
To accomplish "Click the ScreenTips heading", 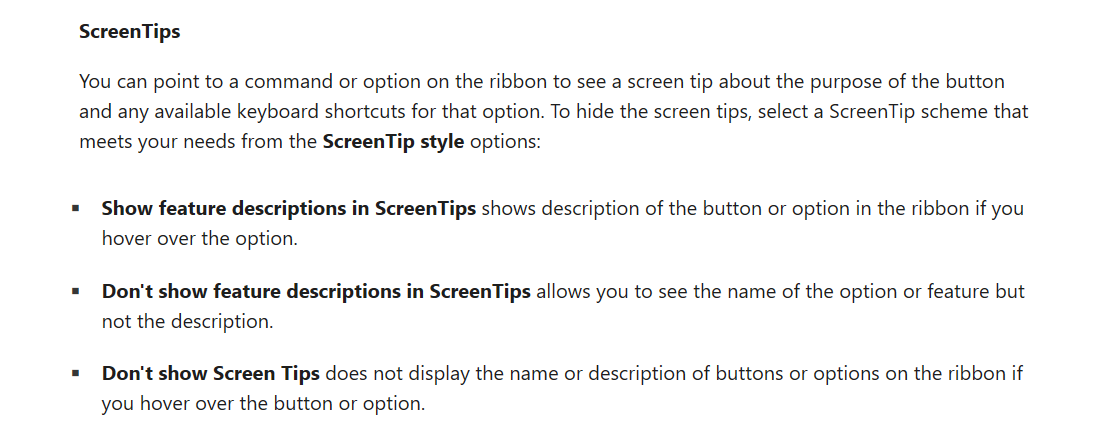I will 129,32.
